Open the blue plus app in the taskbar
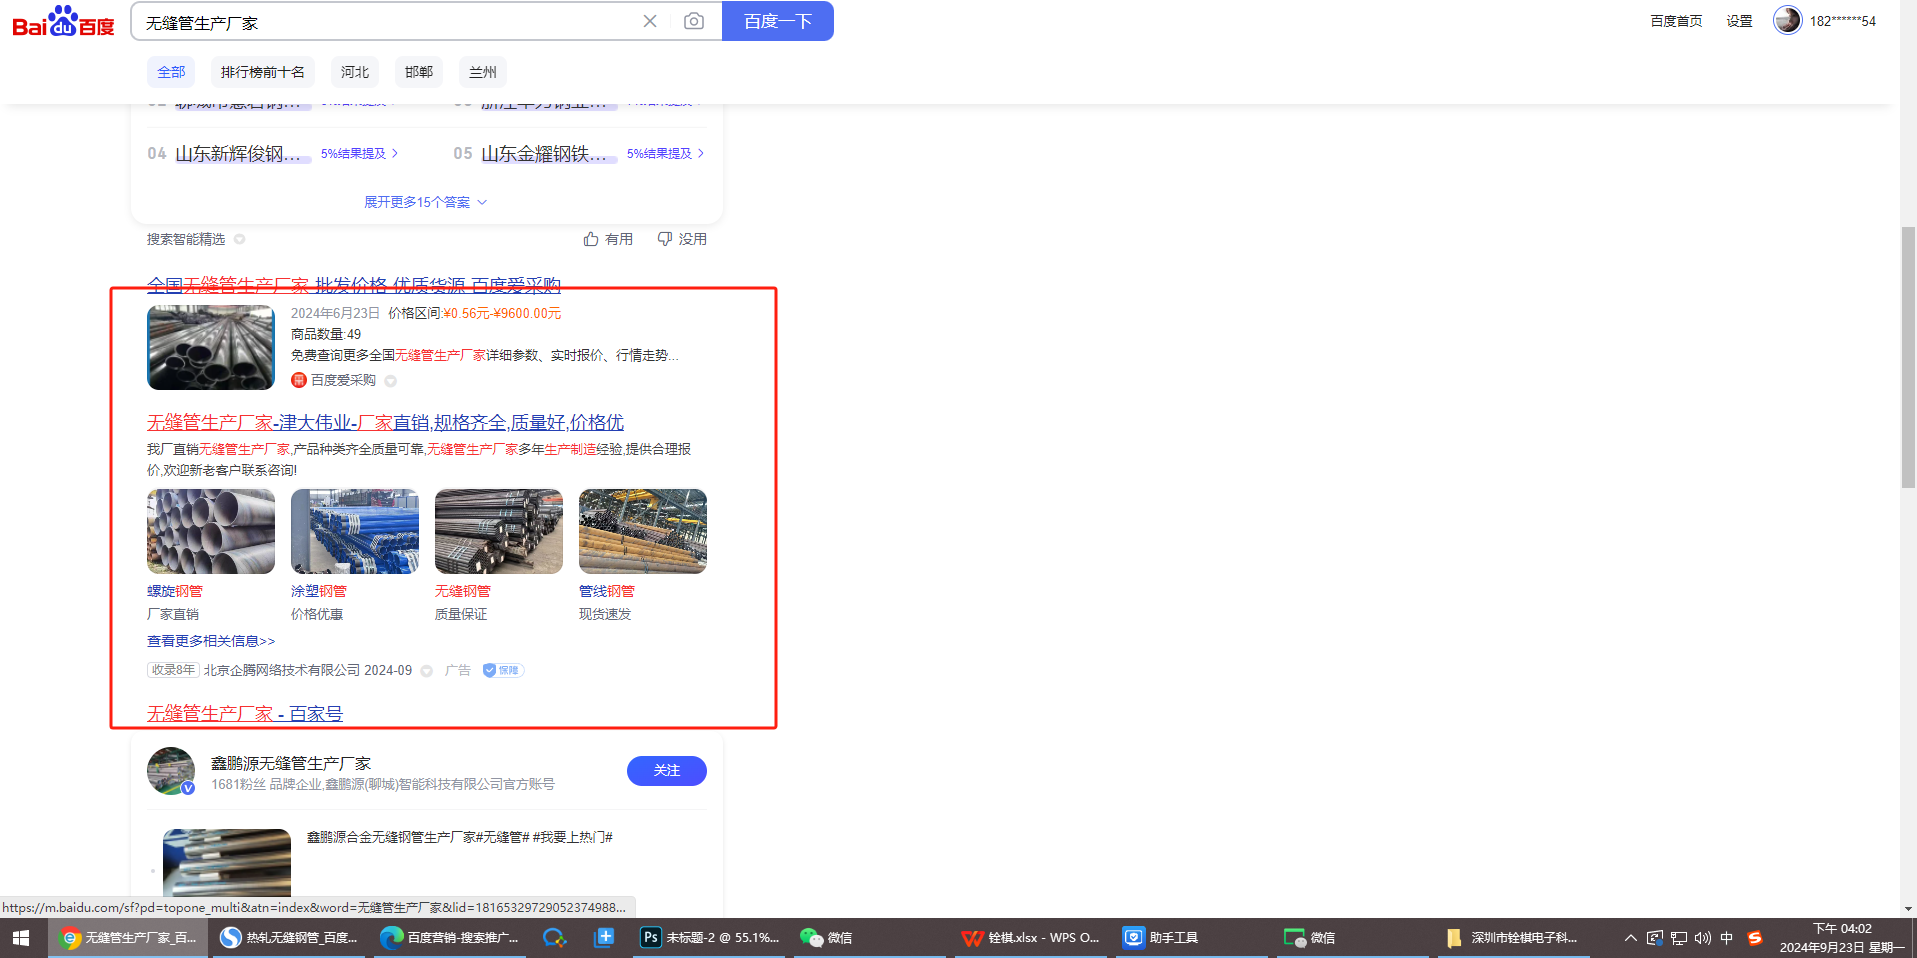Image resolution: width=1917 pixels, height=958 pixels. pos(604,938)
